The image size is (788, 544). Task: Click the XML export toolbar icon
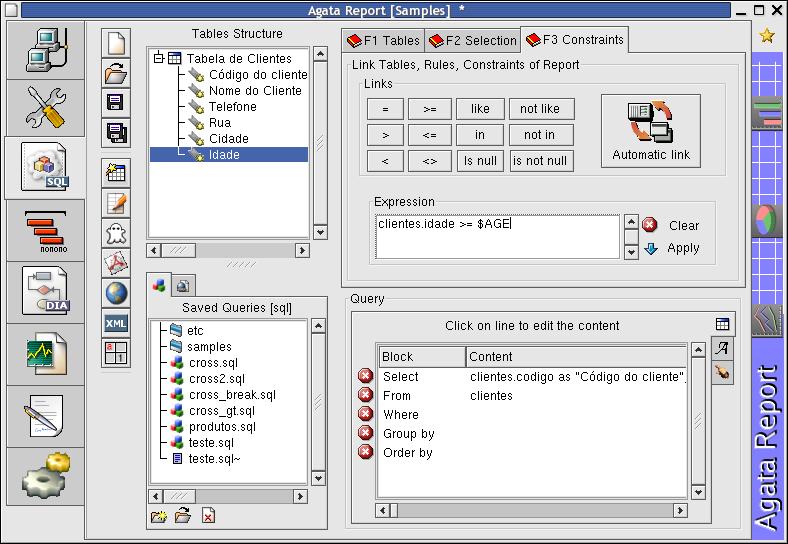point(116,323)
